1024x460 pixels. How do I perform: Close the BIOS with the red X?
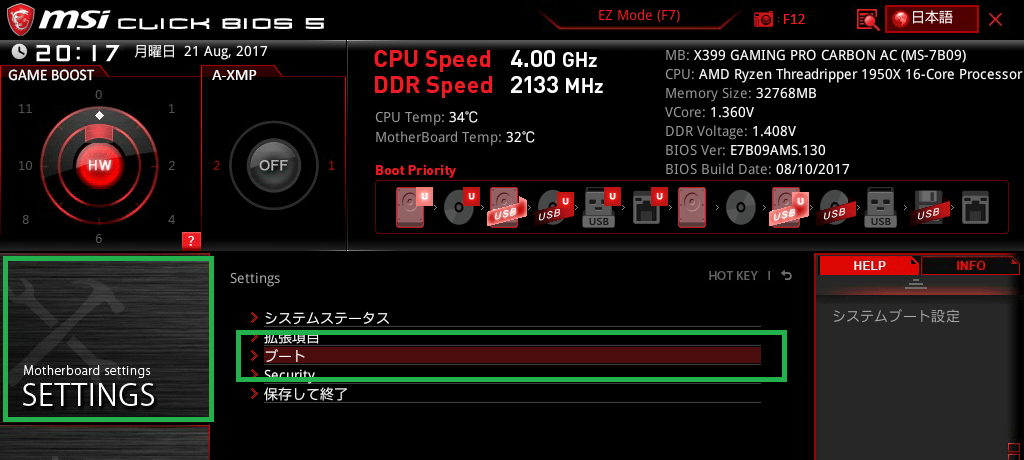[x=995, y=20]
